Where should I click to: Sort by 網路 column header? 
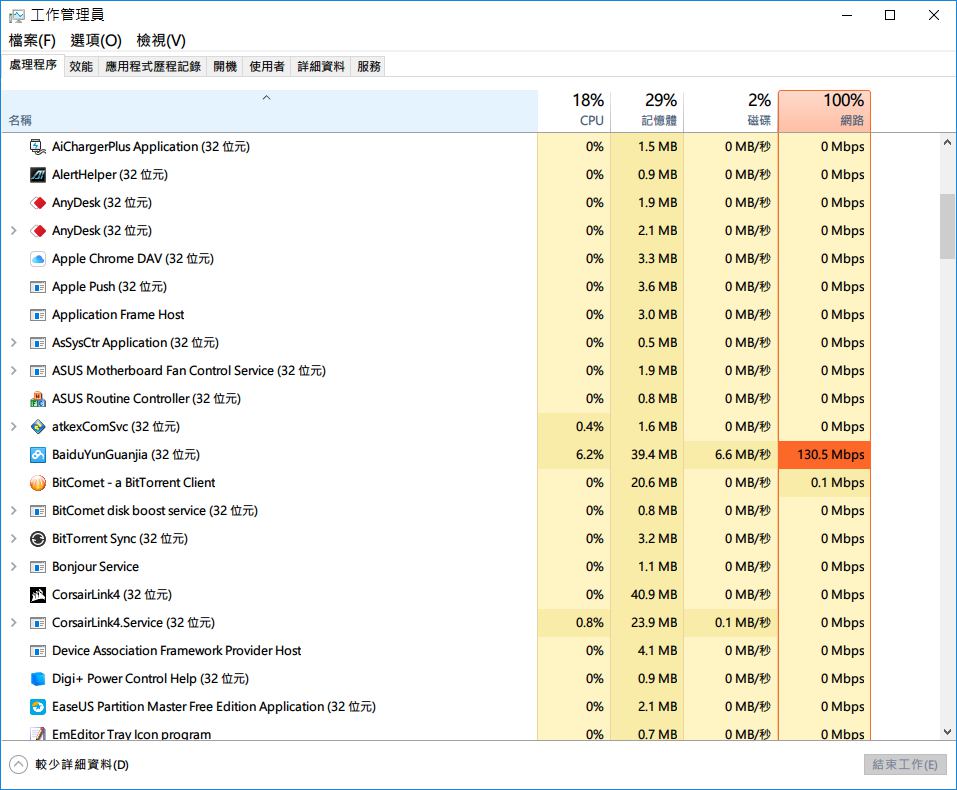tap(825, 111)
